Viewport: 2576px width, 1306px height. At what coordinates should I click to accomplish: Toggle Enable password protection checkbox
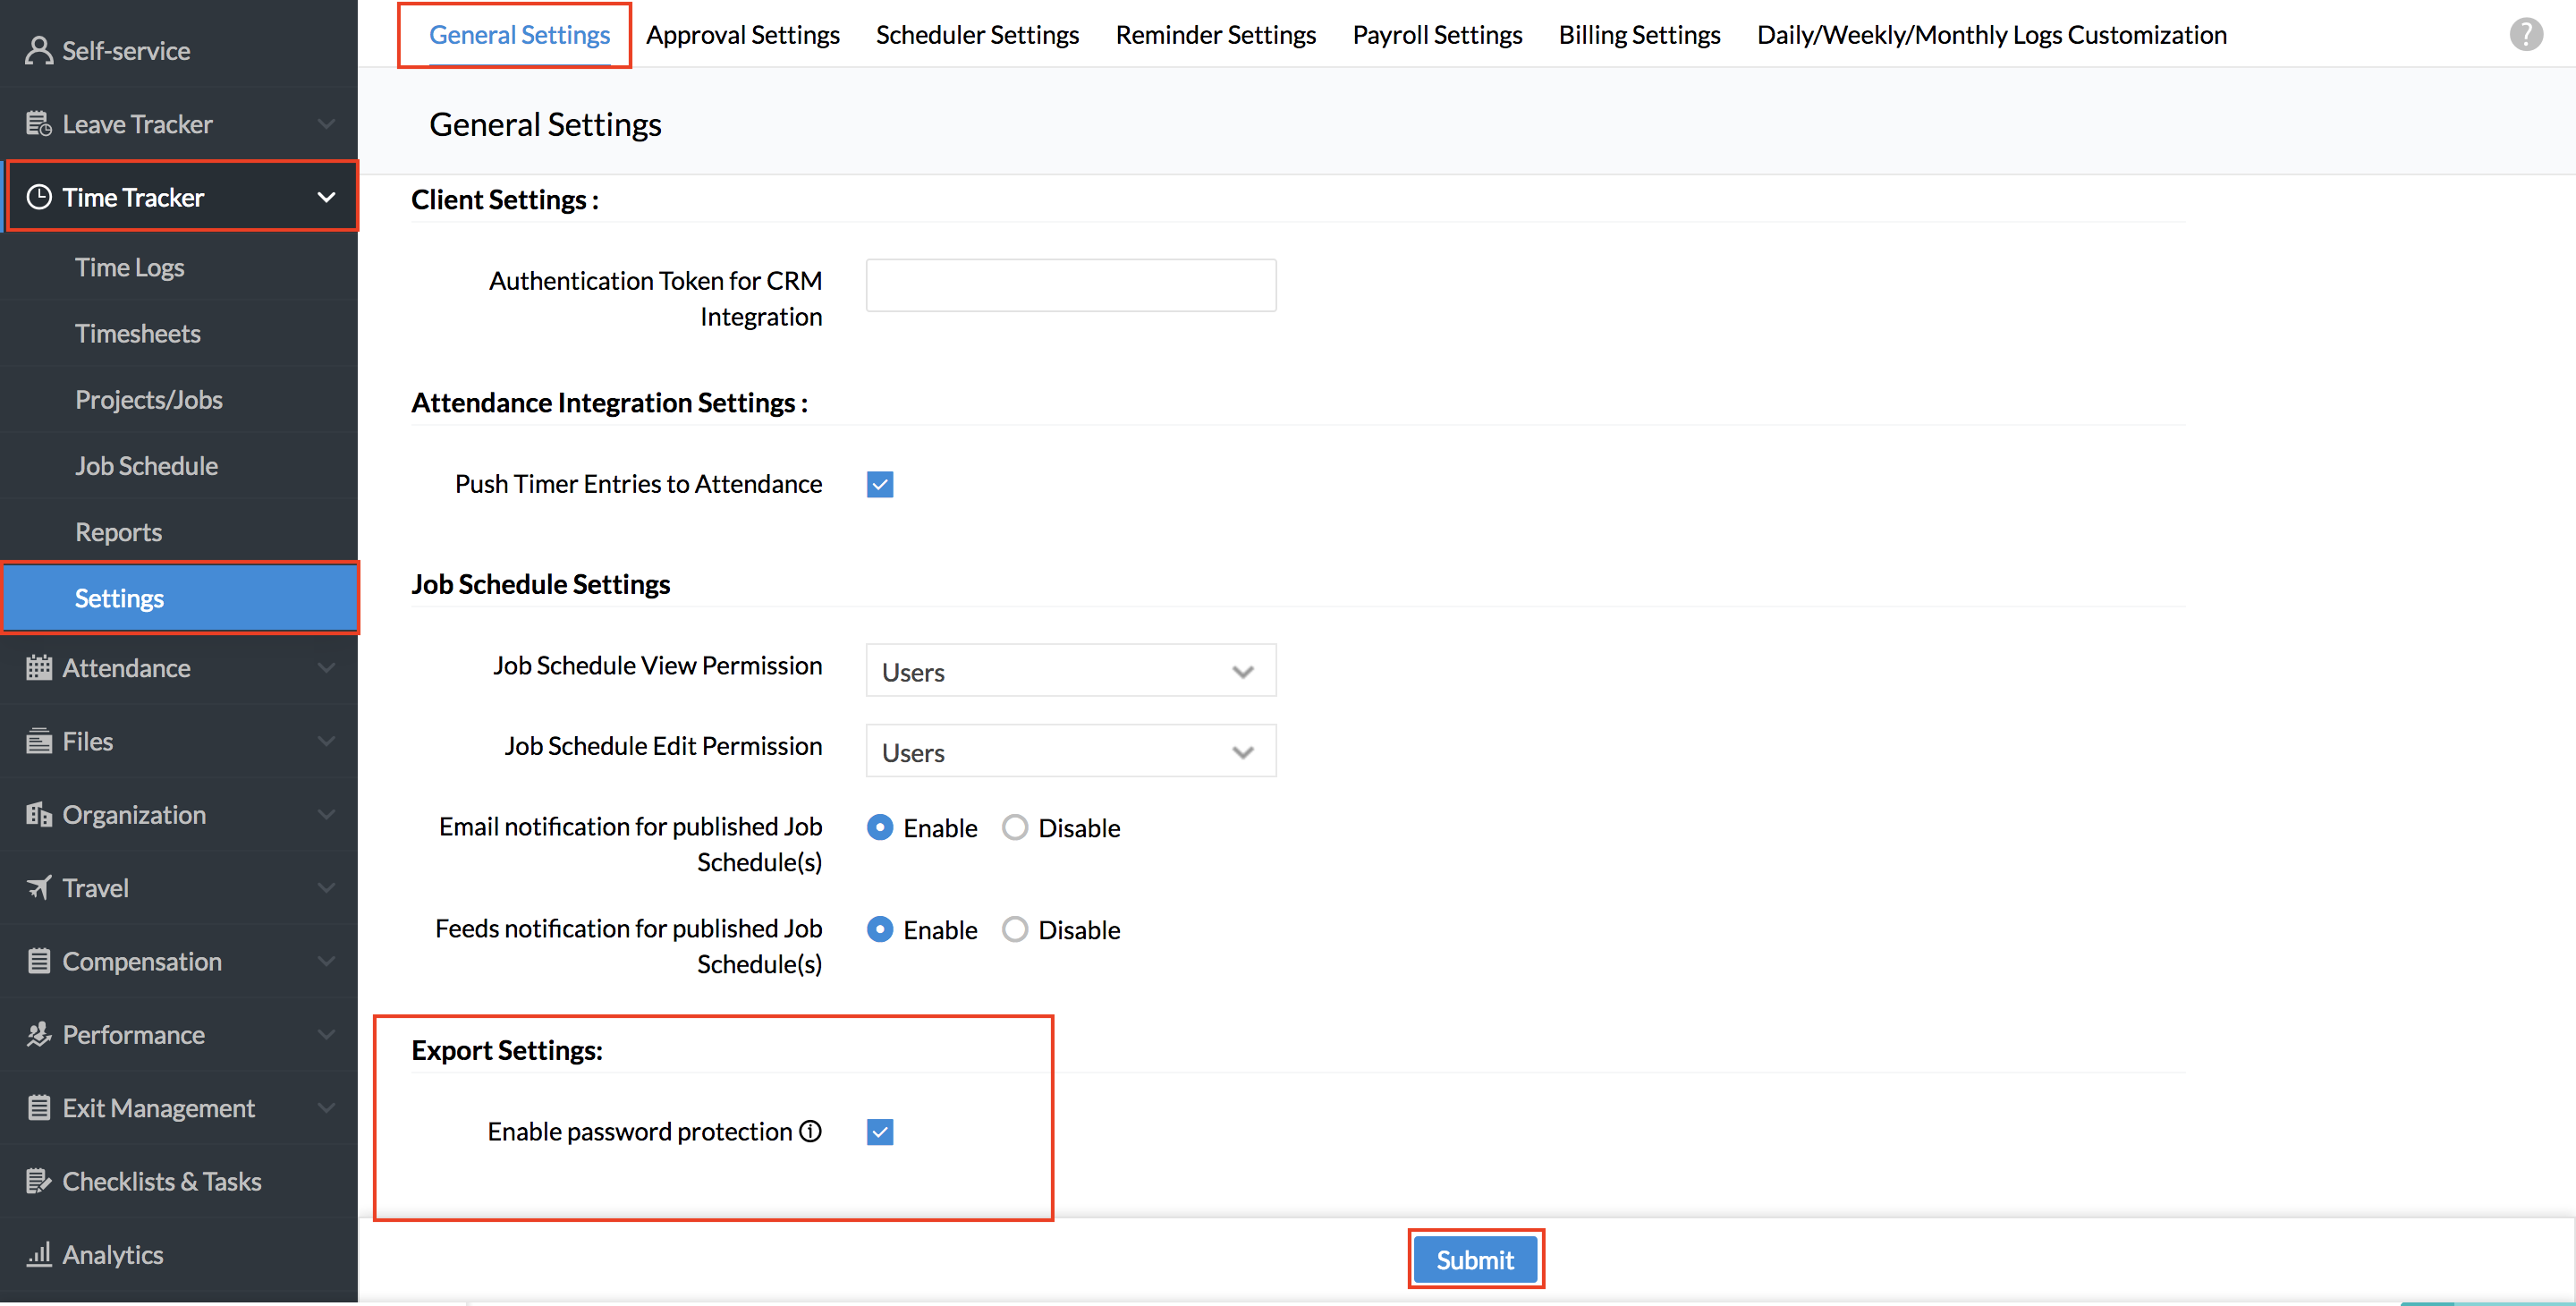coord(879,1132)
